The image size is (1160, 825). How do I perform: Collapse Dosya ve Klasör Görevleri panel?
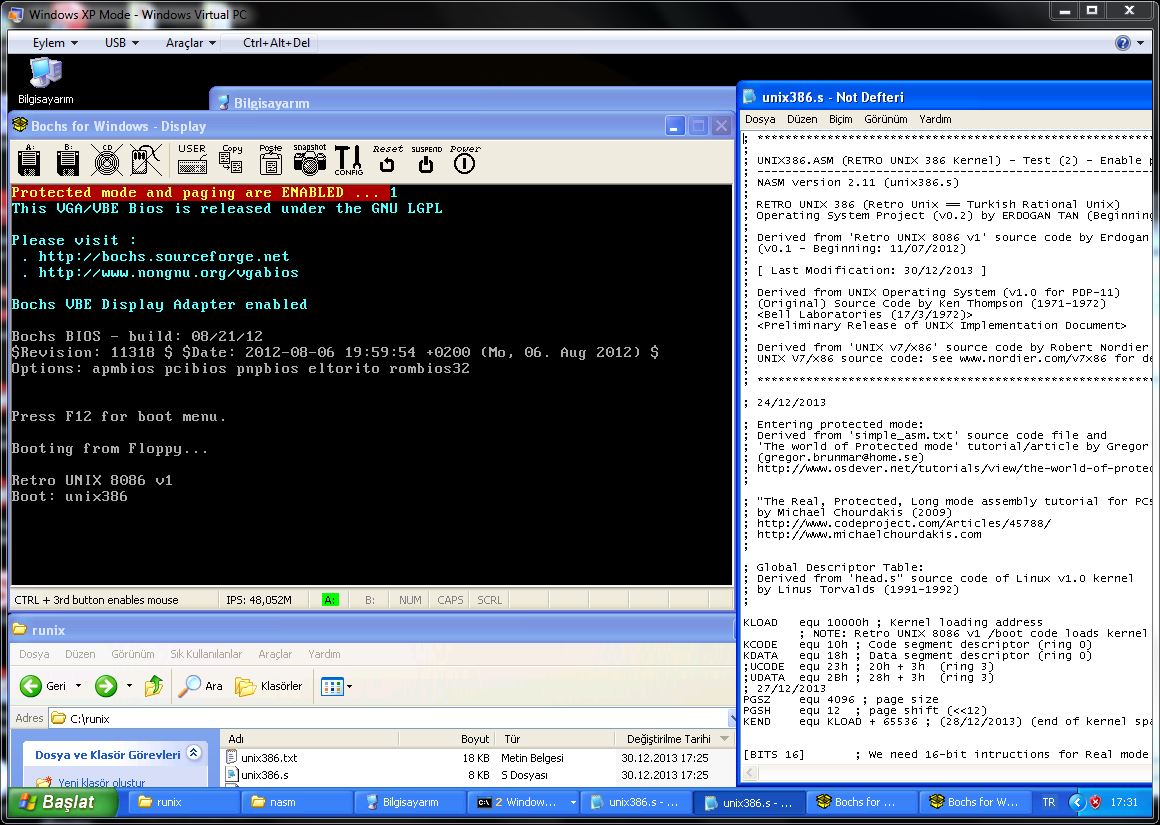[194, 753]
